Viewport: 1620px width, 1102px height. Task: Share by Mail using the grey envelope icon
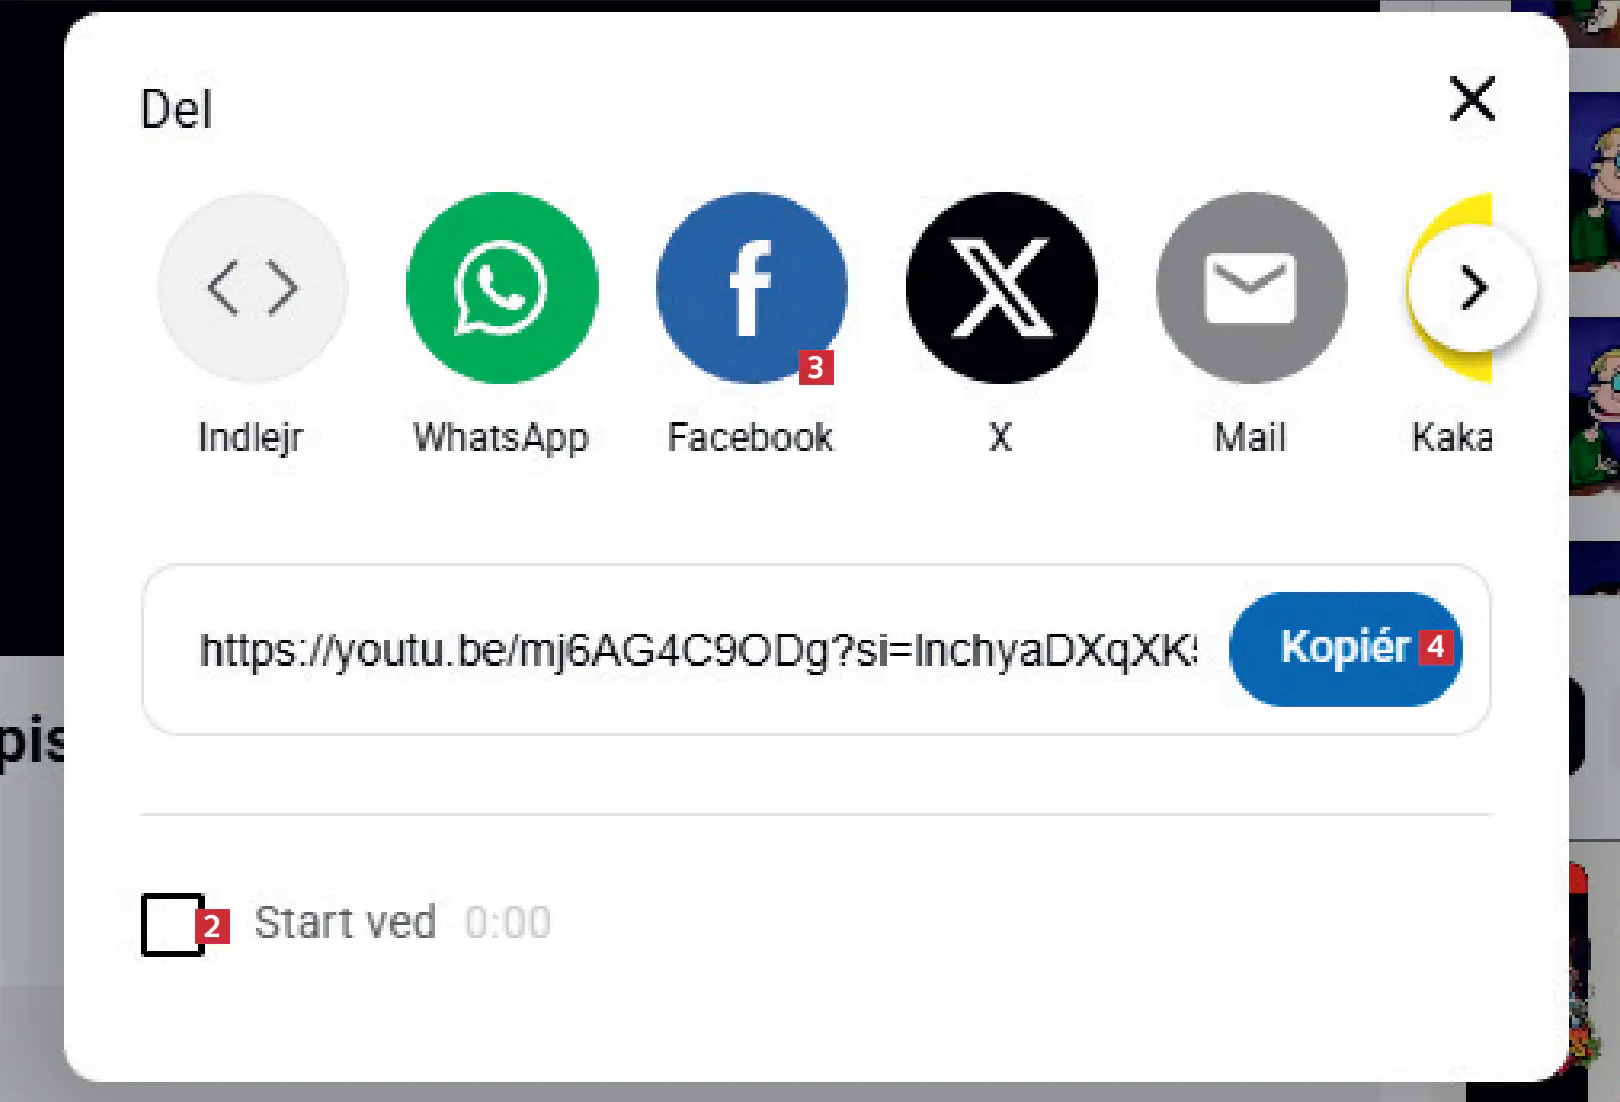pos(1251,288)
